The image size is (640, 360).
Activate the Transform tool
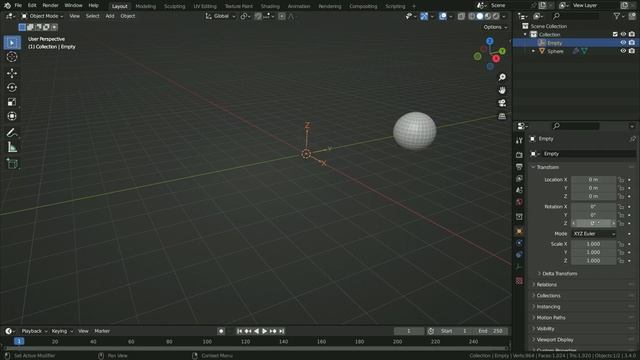[x=12, y=116]
